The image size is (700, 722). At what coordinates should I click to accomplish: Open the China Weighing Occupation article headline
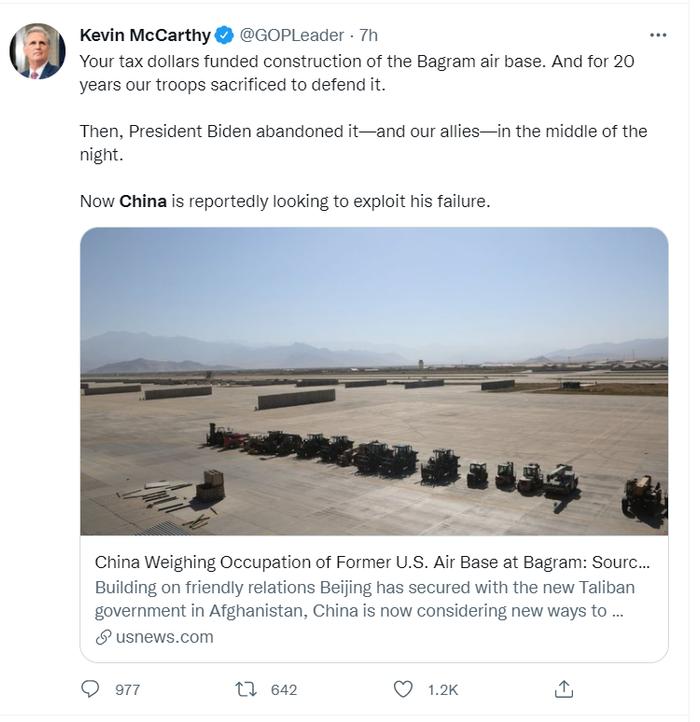click(x=372, y=562)
